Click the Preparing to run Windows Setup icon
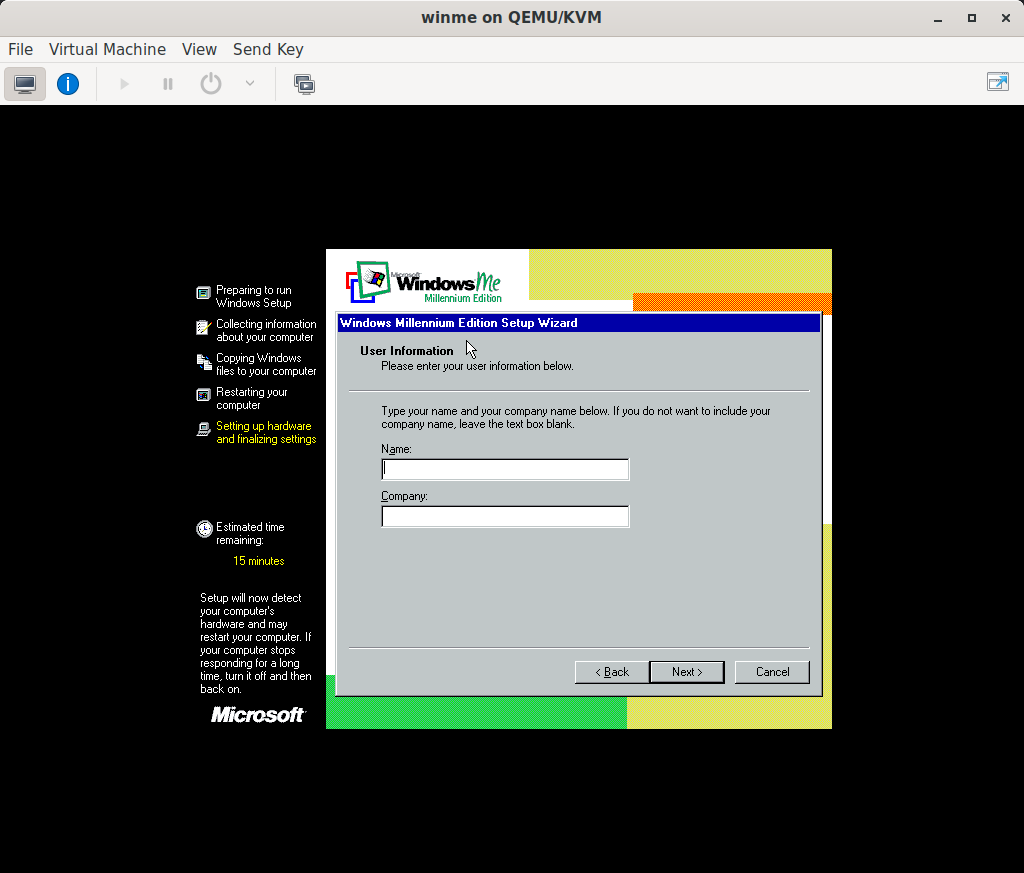The width and height of the screenshot is (1024, 873). coord(204,293)
